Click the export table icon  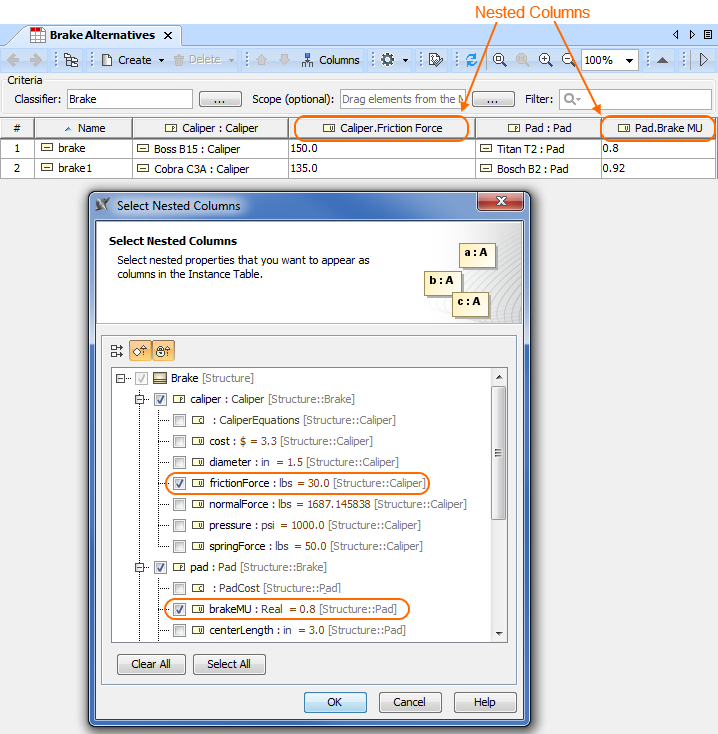[x=436, y=60]
